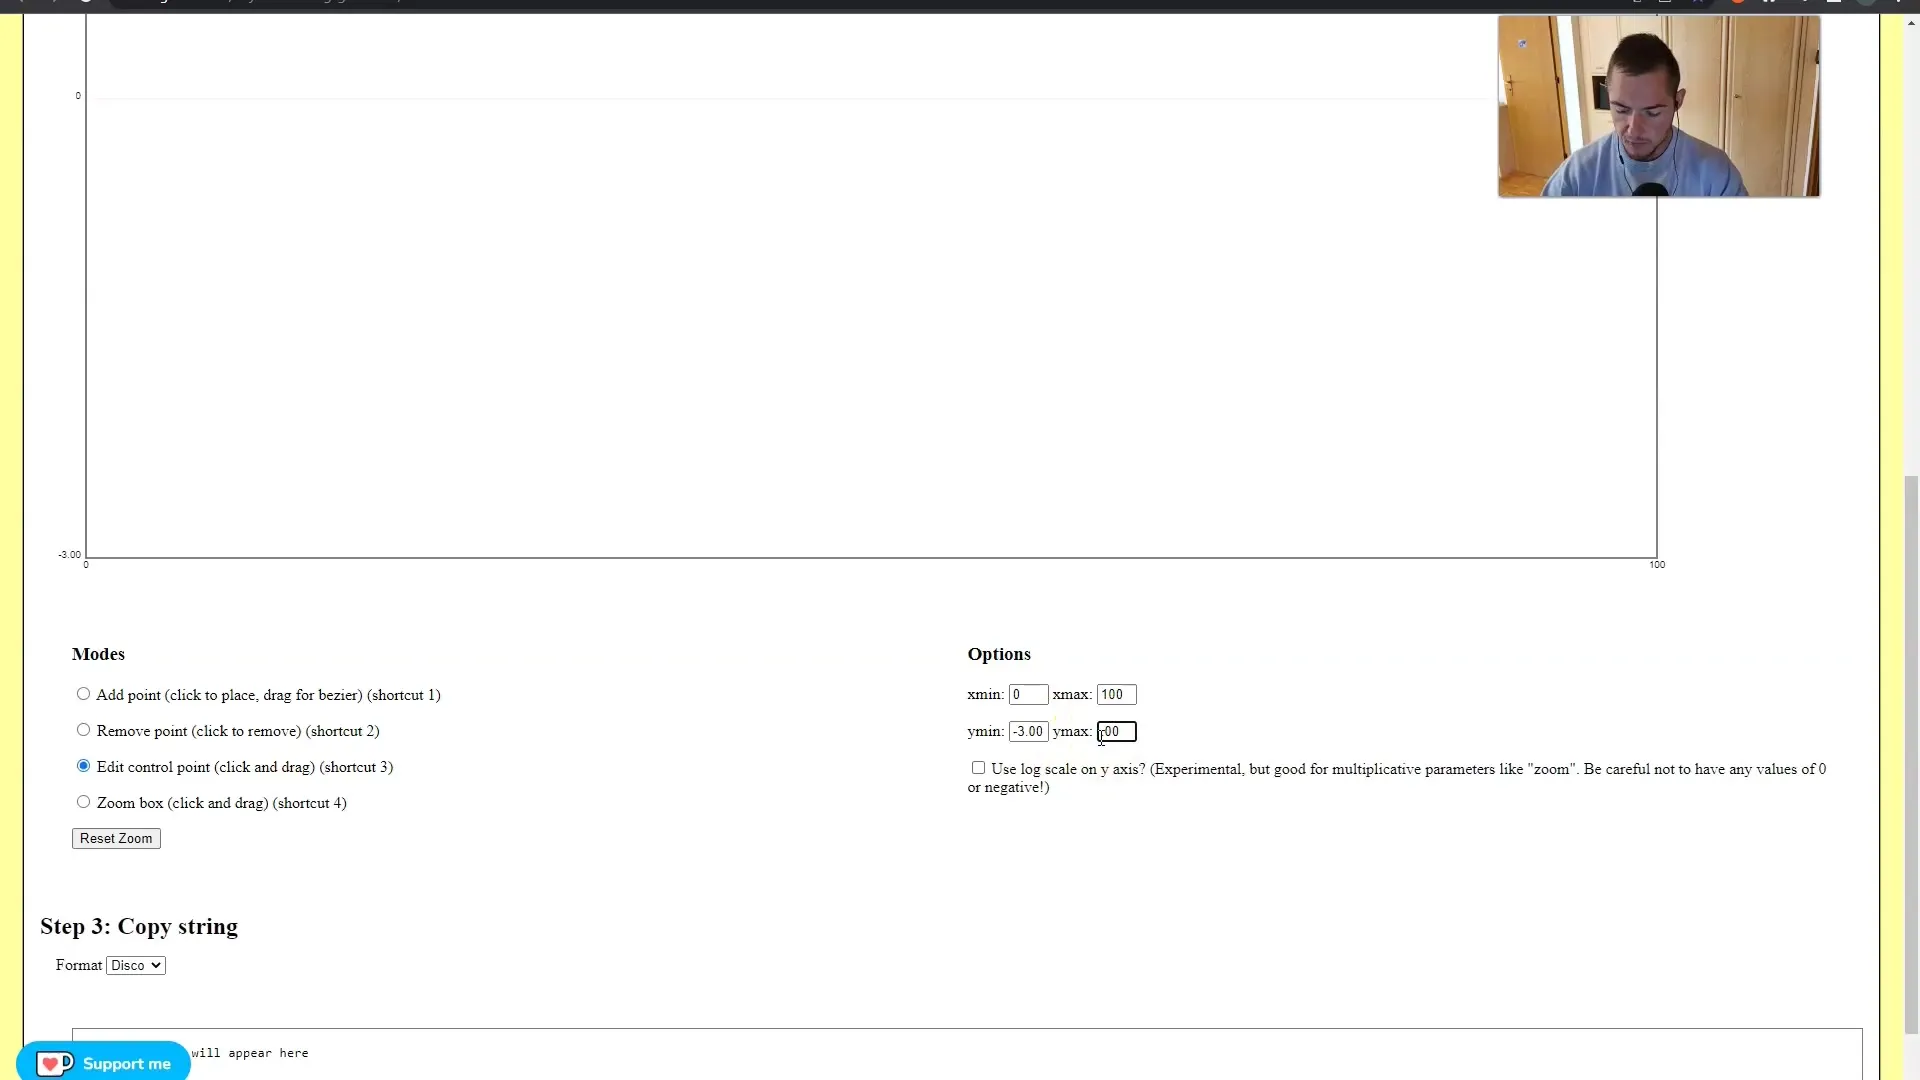Click Step 3 Copy string section header

[x=138, y=926]
